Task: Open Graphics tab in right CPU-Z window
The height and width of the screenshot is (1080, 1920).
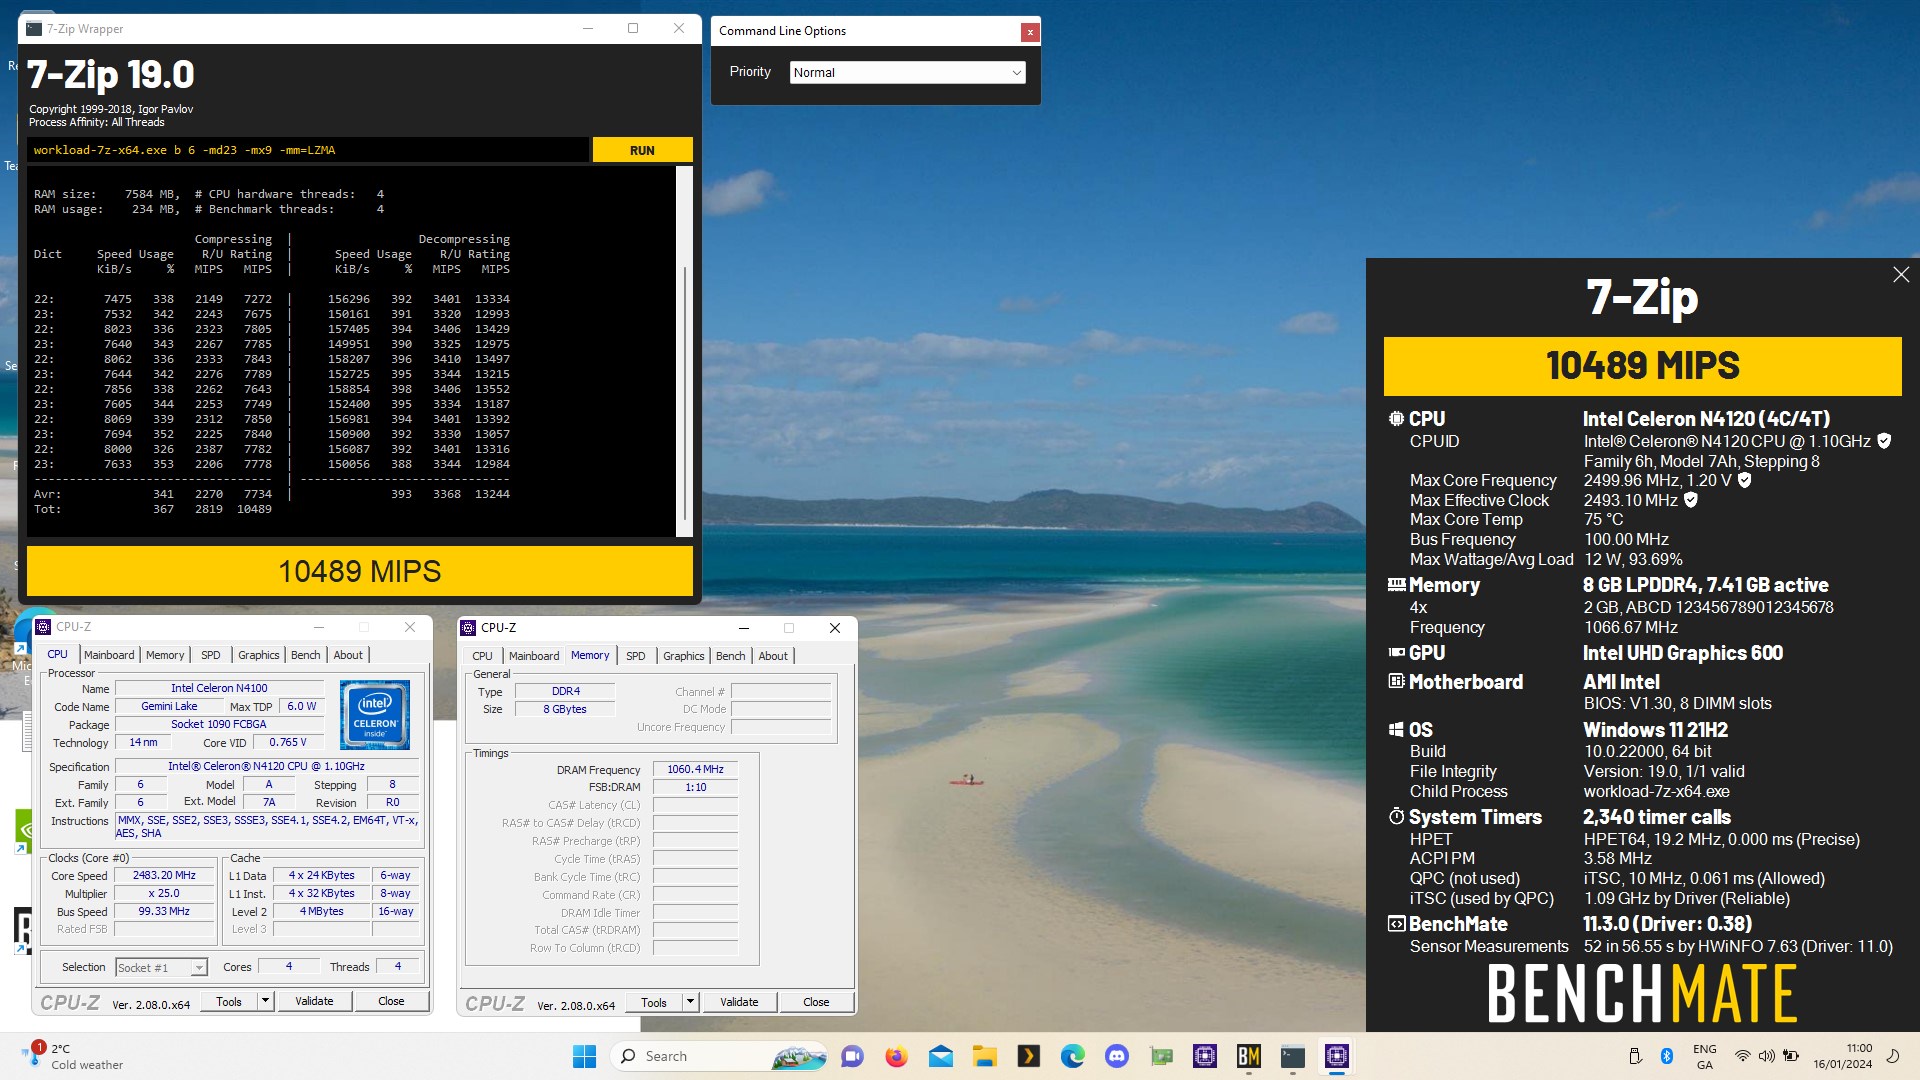Action: point(683,656)
